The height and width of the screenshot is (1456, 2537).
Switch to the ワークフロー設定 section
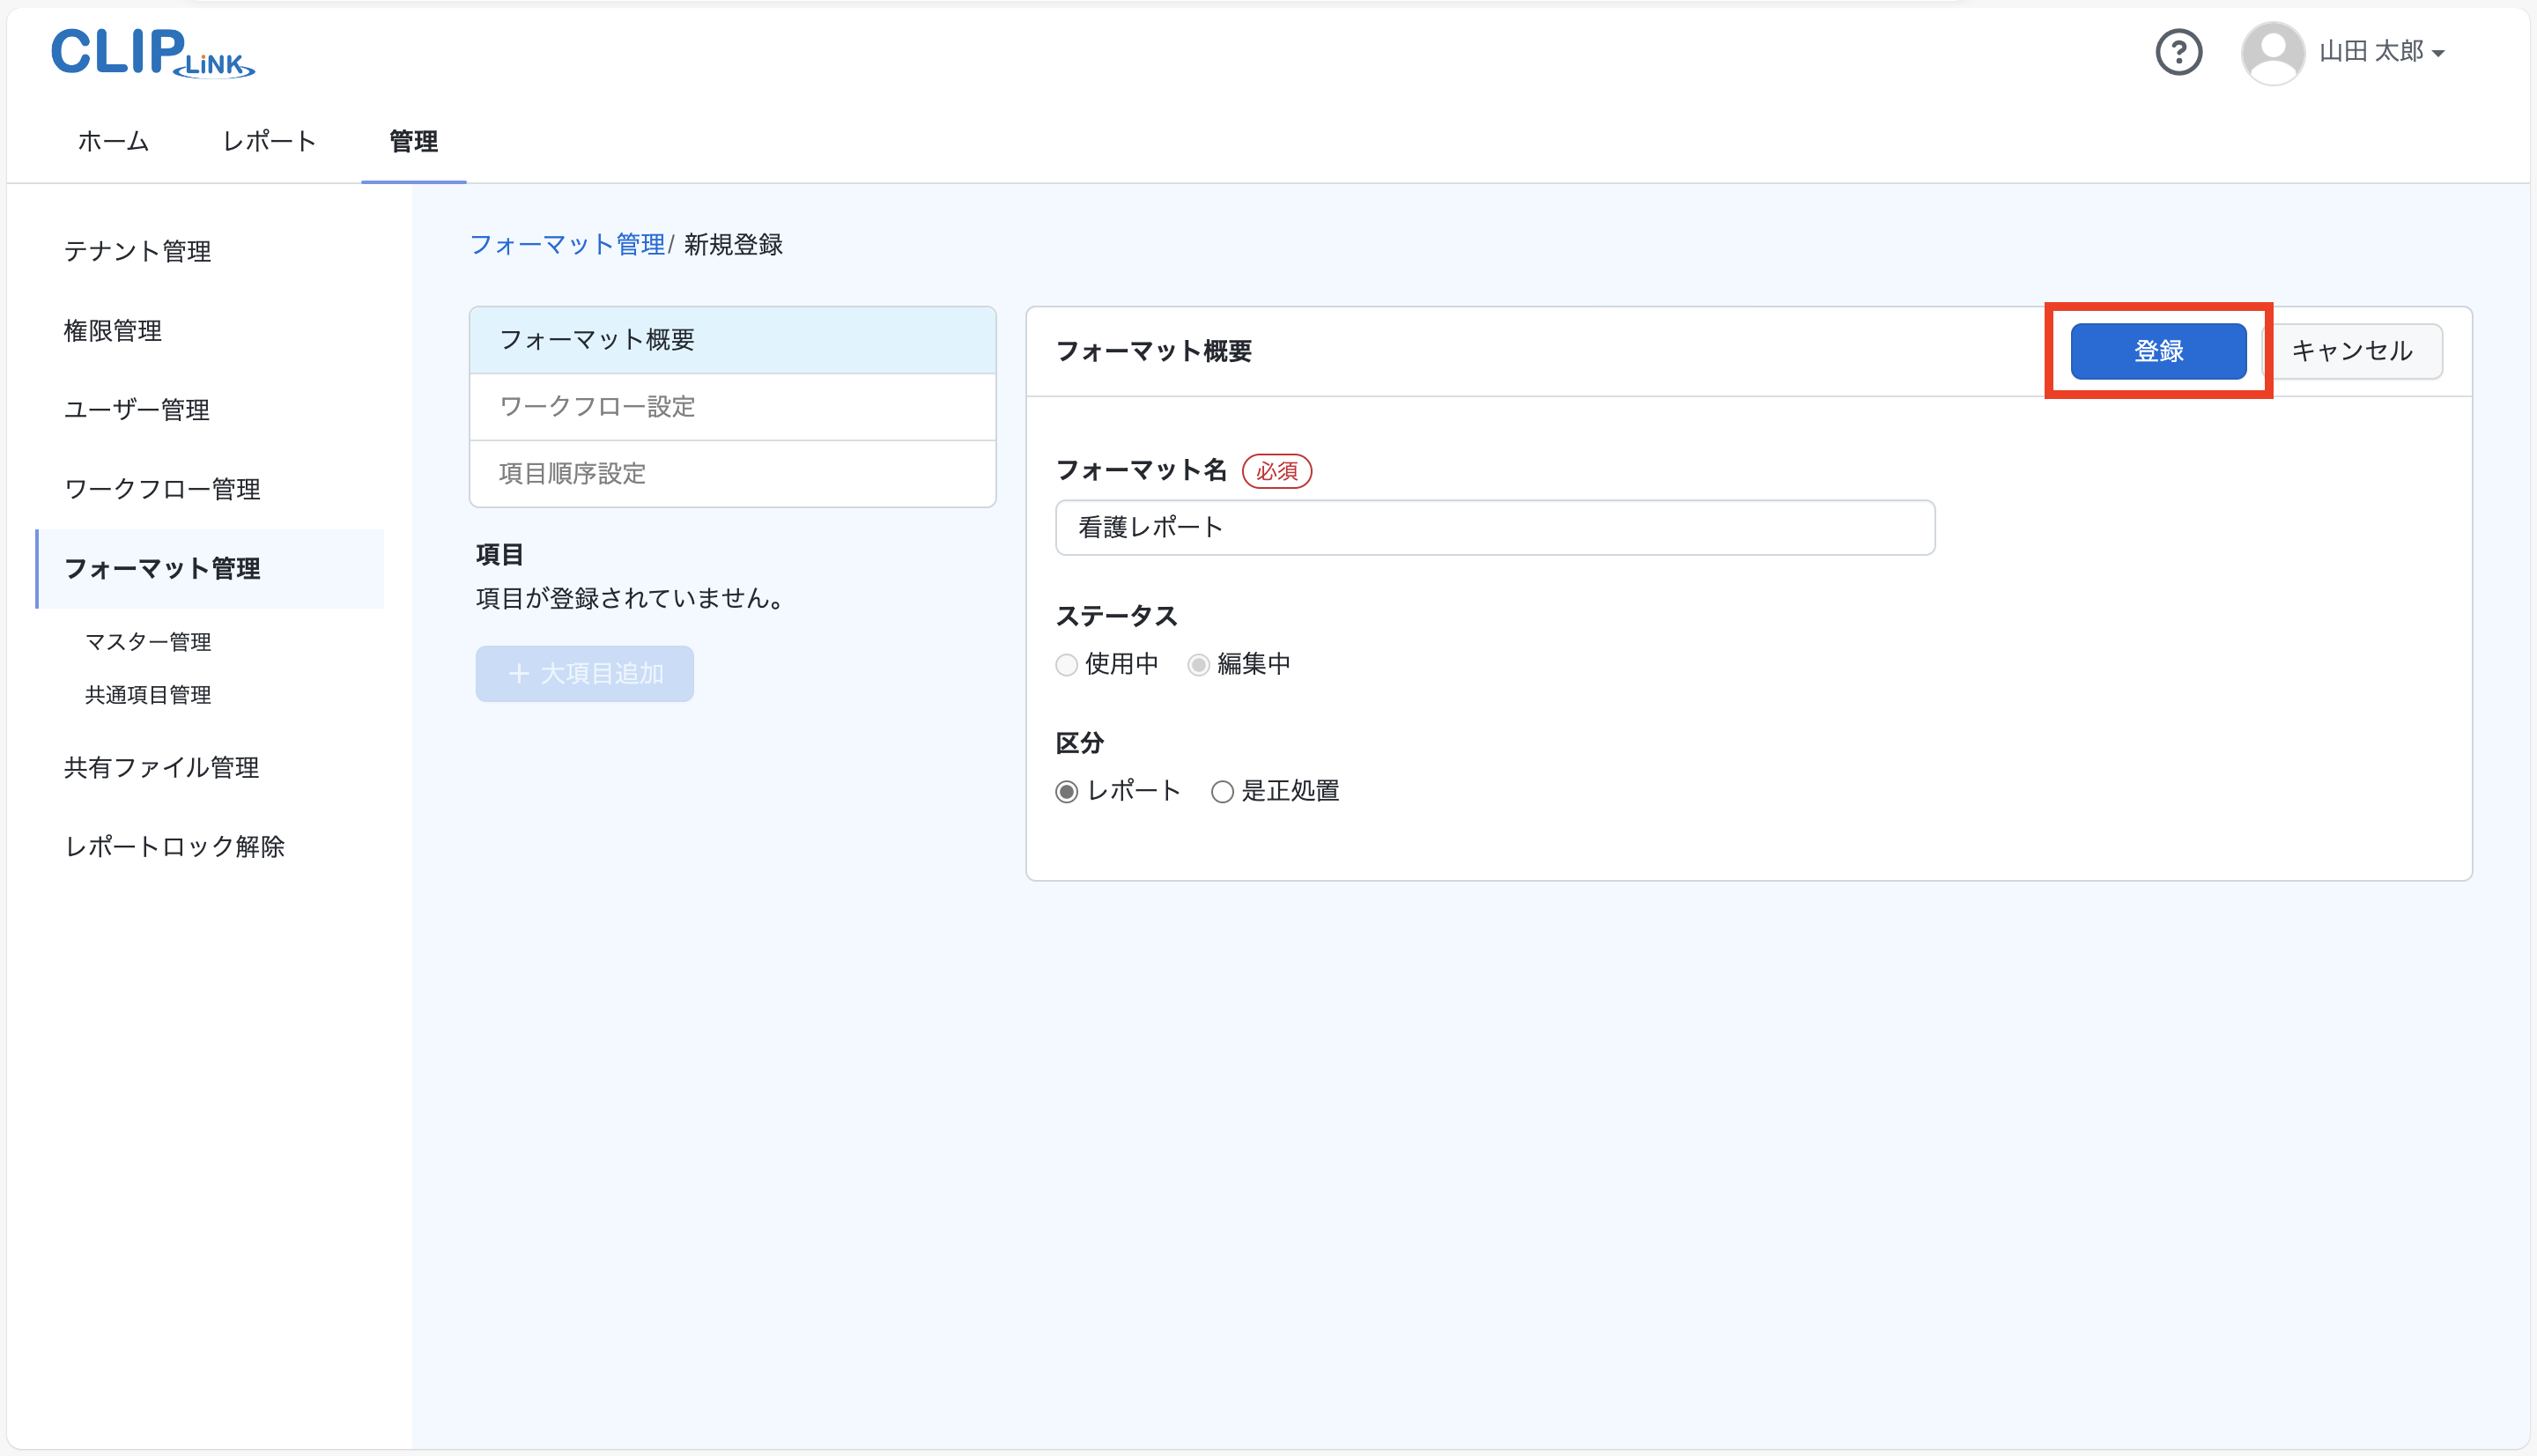pos(596,406)
